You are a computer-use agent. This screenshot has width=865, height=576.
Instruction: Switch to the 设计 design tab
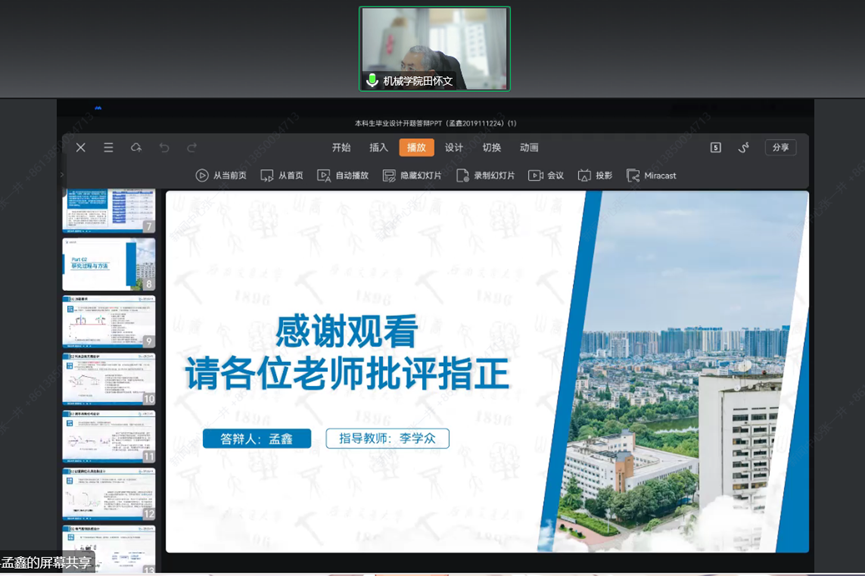tap(454, 148)
